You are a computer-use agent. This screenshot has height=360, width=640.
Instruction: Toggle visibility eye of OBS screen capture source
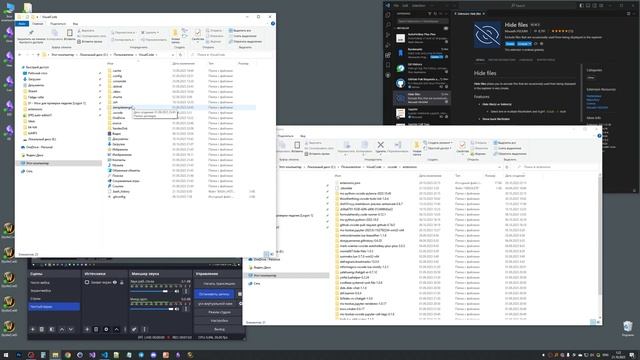coord(115,282)
